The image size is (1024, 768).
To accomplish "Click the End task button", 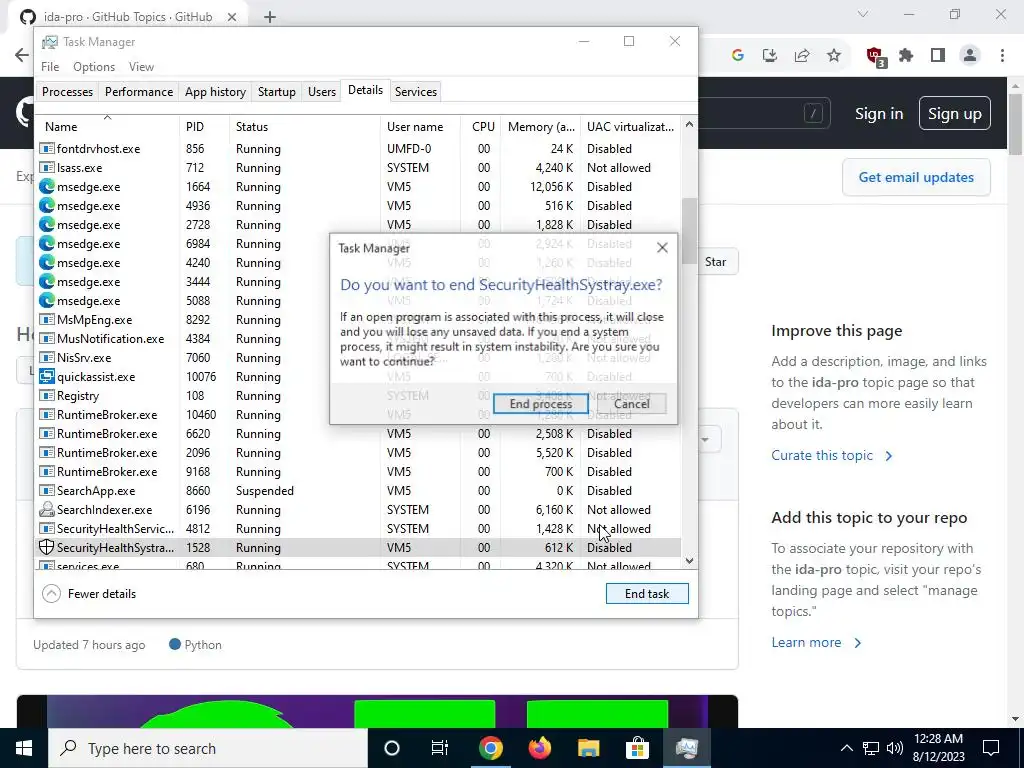I will point(647,594).
